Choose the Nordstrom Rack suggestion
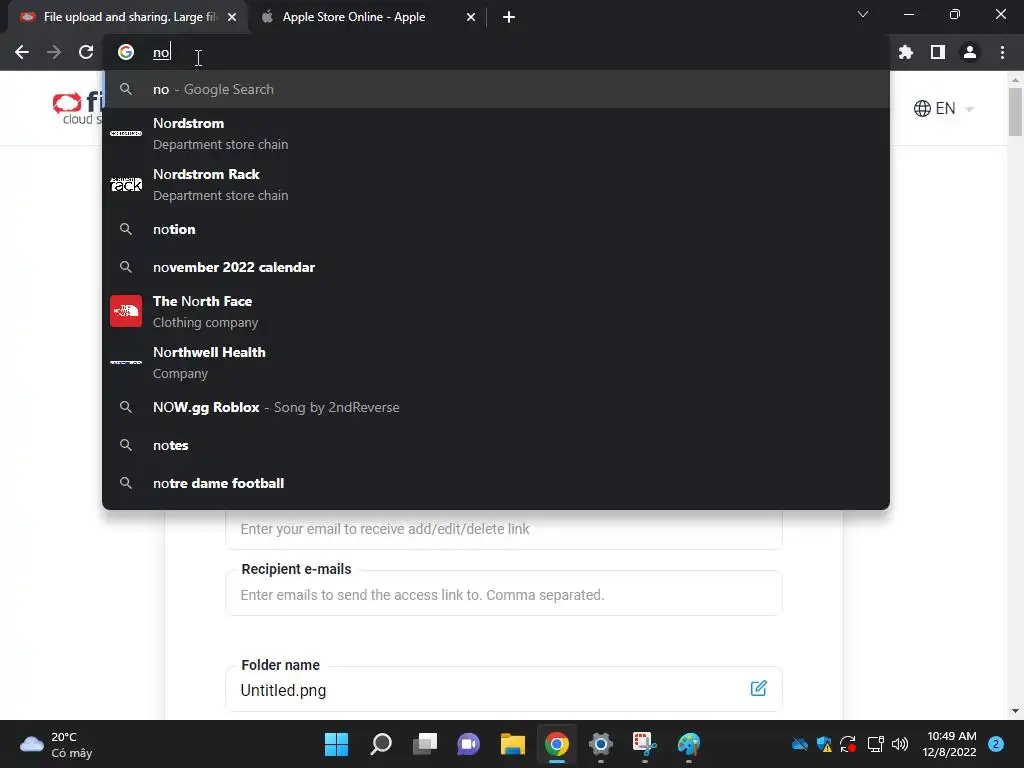Image resolution: width=1024 pixels, height=768 pixels. (496, 184)
